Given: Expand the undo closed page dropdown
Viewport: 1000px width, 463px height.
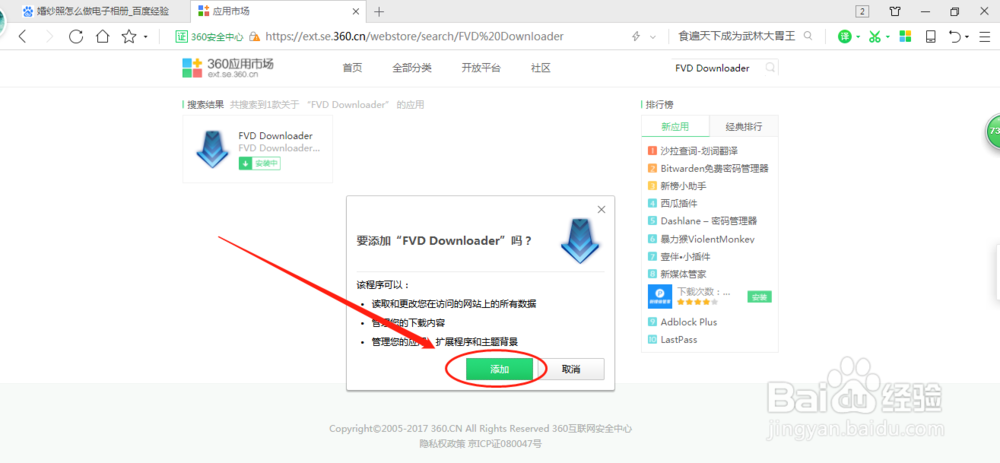Looking at the screenshot, I should [x=967, y=37].
